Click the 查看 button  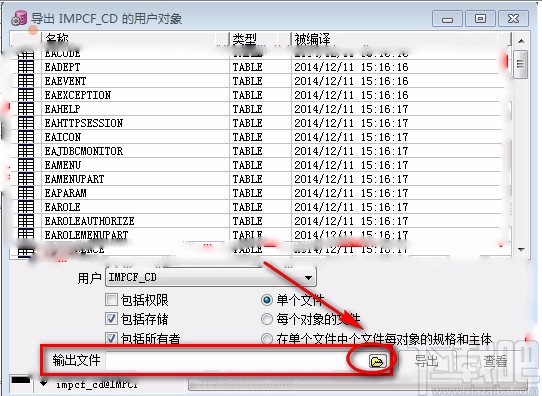[x=495, y=361]
